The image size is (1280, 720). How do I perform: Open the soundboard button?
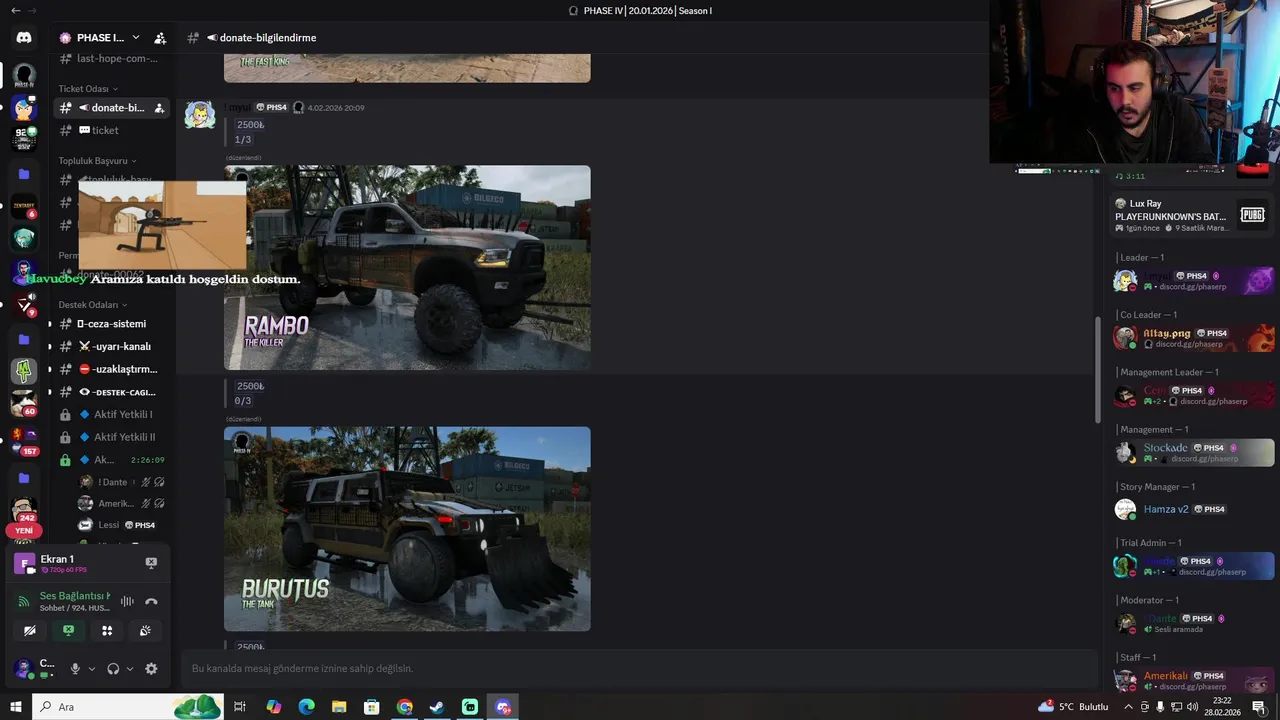(x=145, y=631)
